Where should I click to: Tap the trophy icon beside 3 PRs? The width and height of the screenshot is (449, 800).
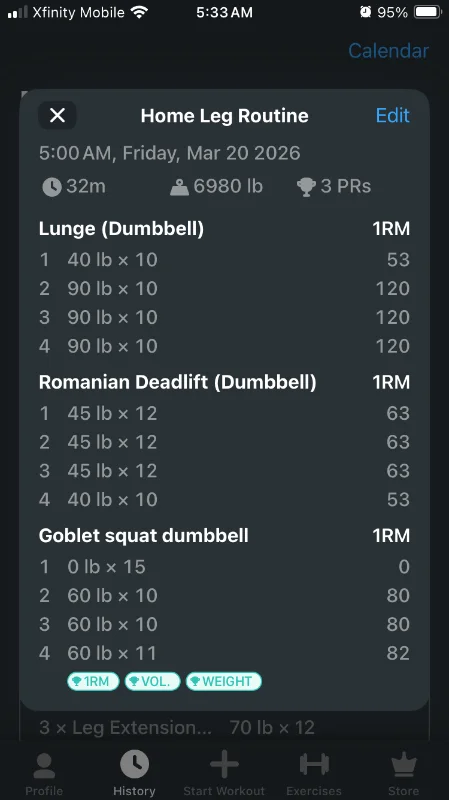(x=306, y=187)
